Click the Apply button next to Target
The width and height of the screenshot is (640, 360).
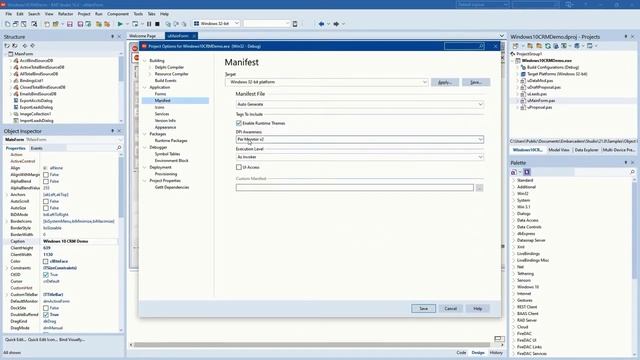pyautogui.click(x=444, y=82)
